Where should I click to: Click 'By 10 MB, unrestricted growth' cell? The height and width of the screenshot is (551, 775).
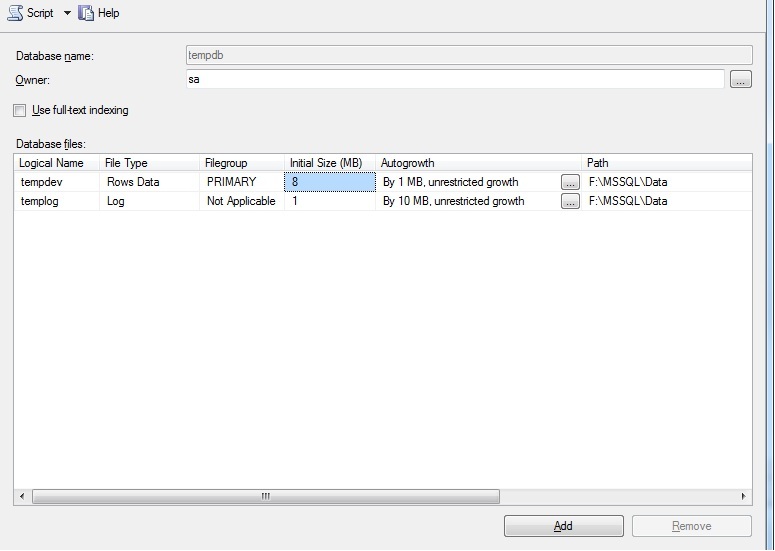[x=469, y=201]
